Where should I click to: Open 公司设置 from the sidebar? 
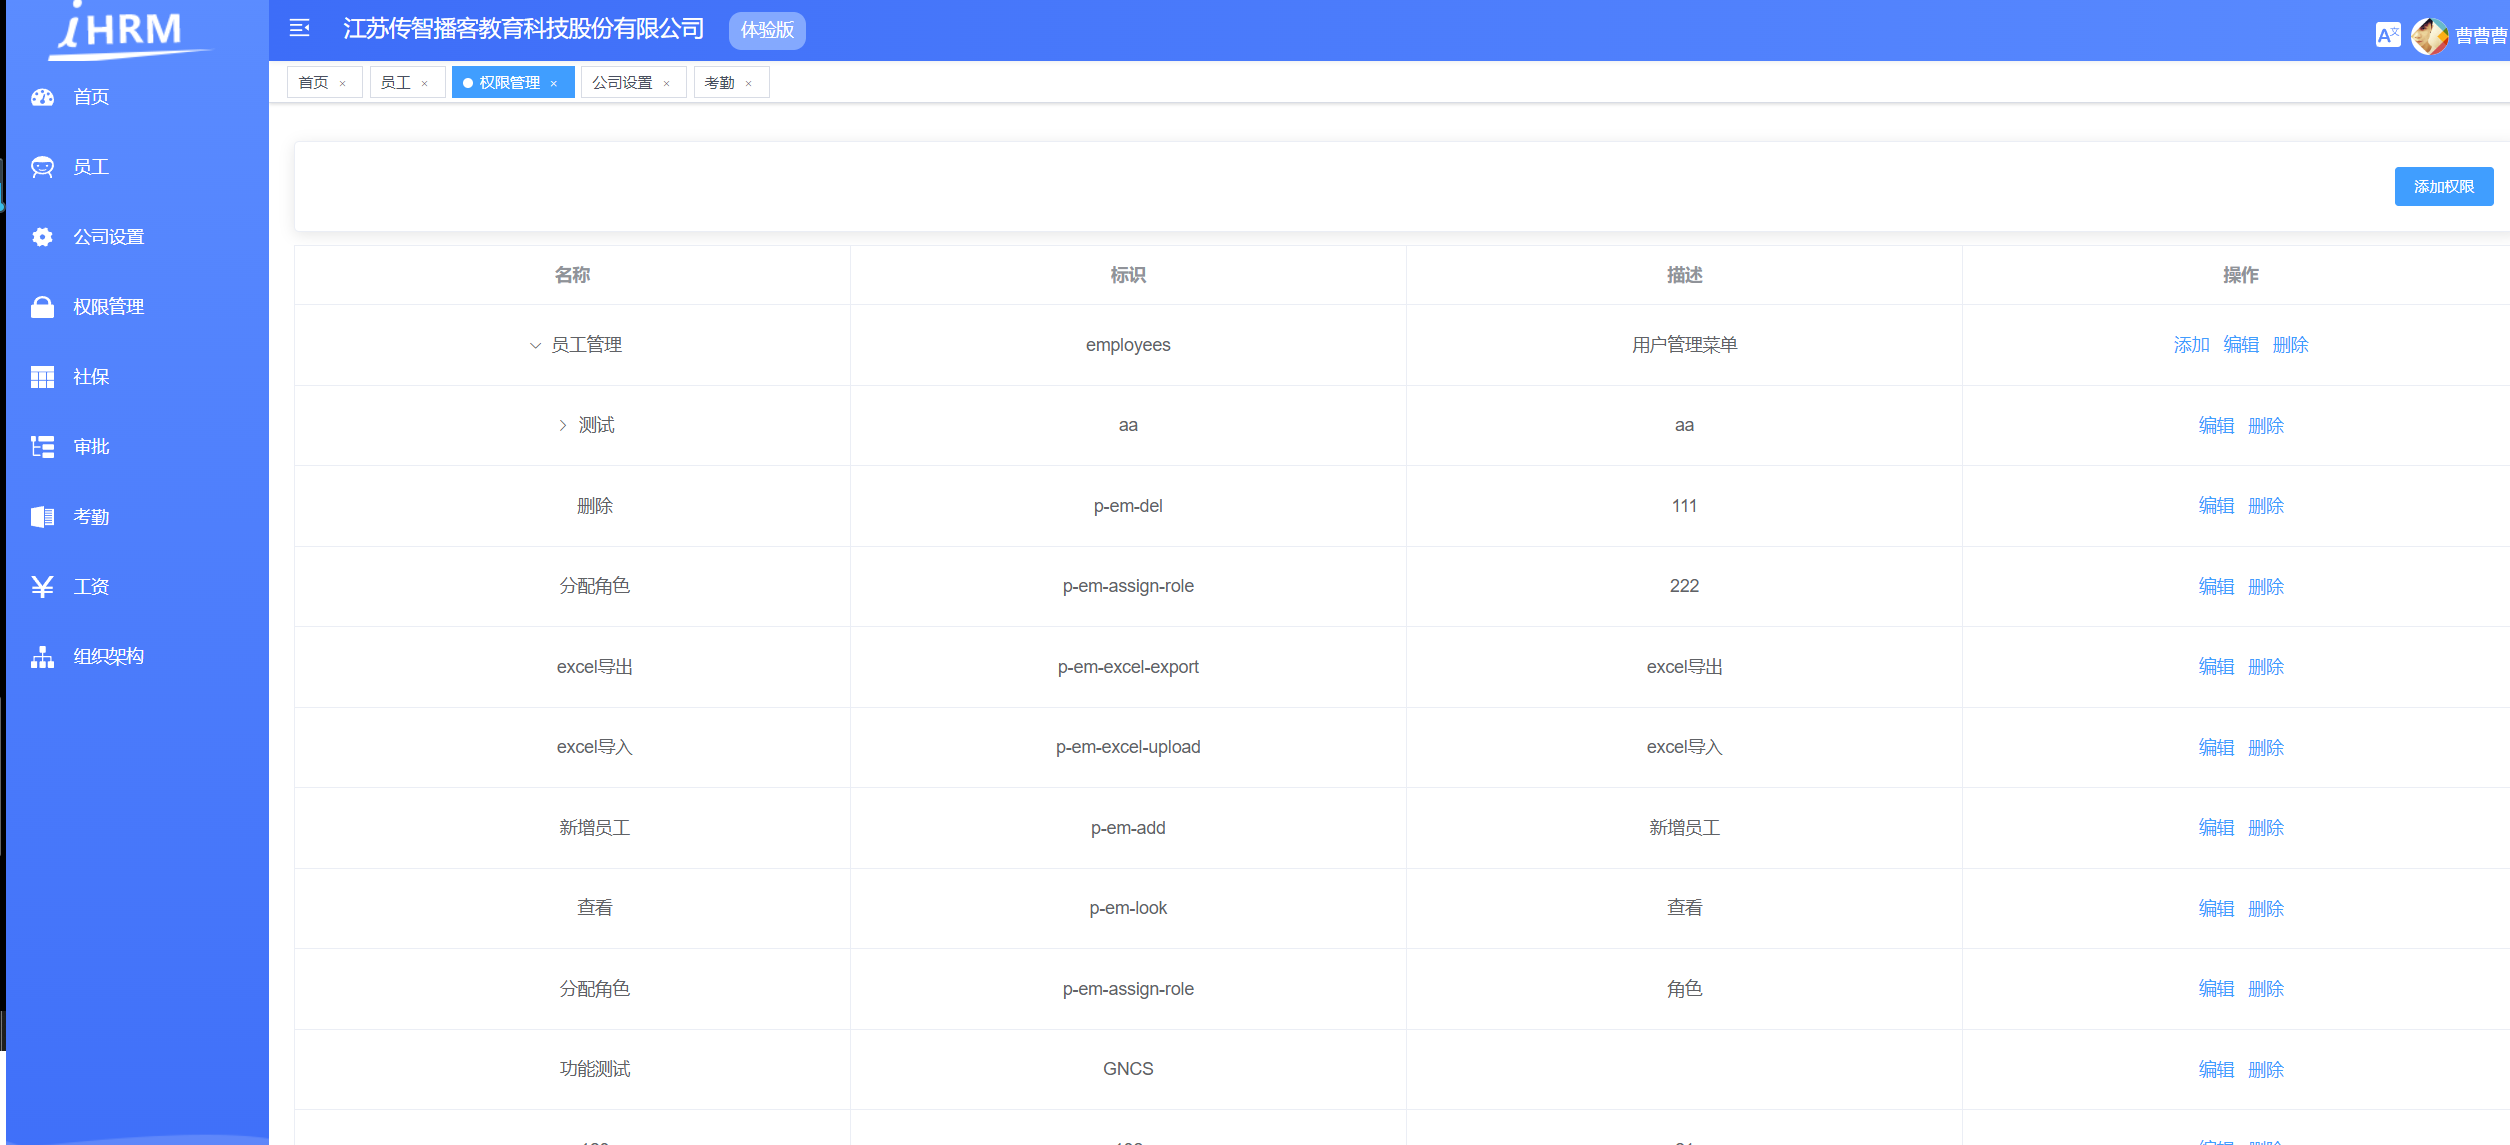43,237
